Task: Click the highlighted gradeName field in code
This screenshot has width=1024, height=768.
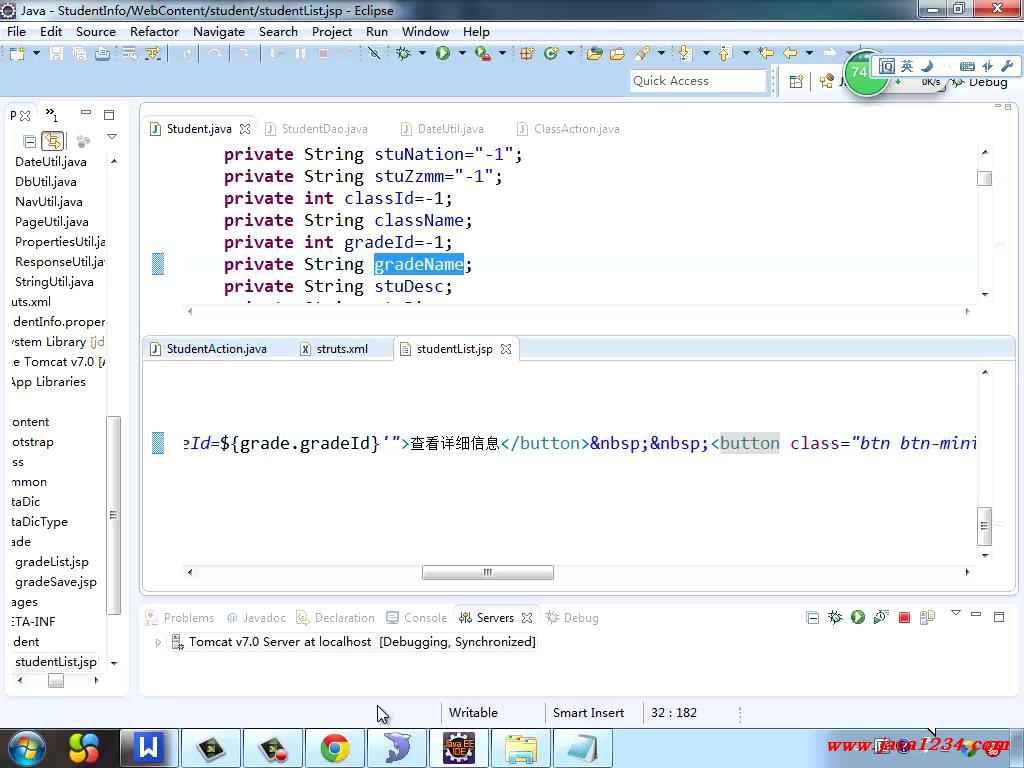Action: click(419, 264)
